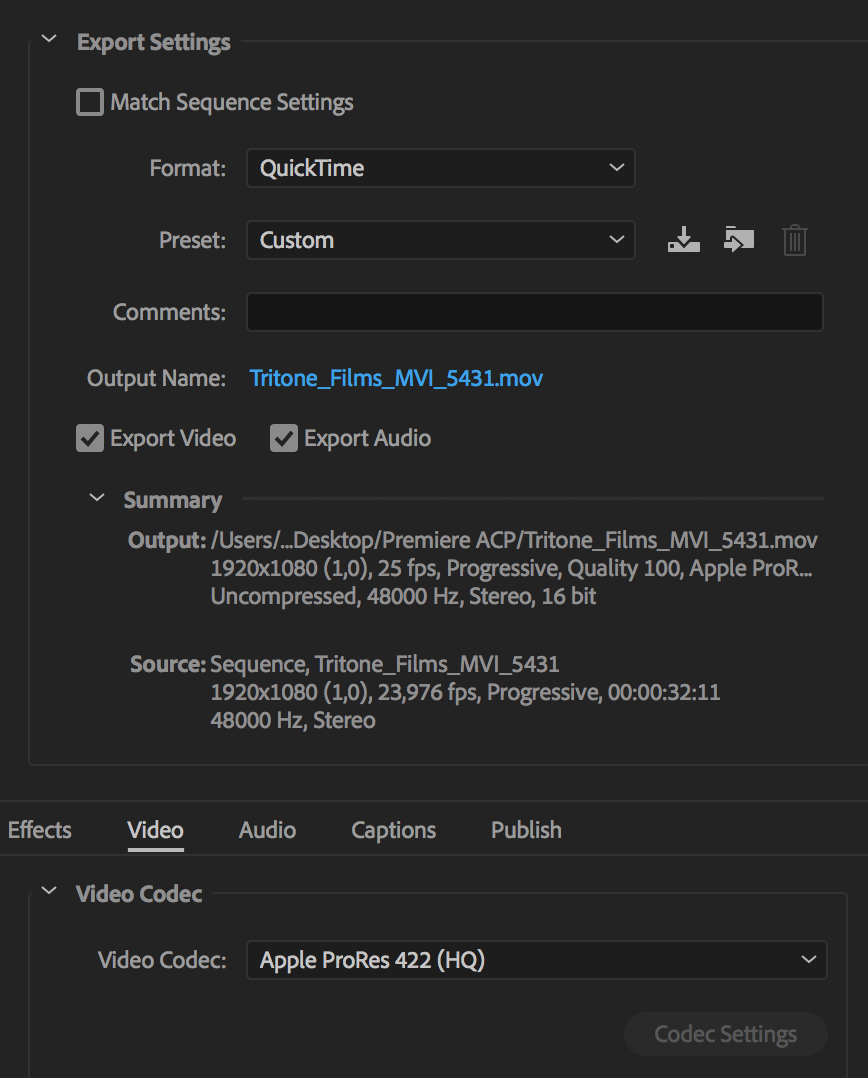Select the Video tab
Image resolution: width=868 pixels, height=1078 pixels.
tap(155, 830)
